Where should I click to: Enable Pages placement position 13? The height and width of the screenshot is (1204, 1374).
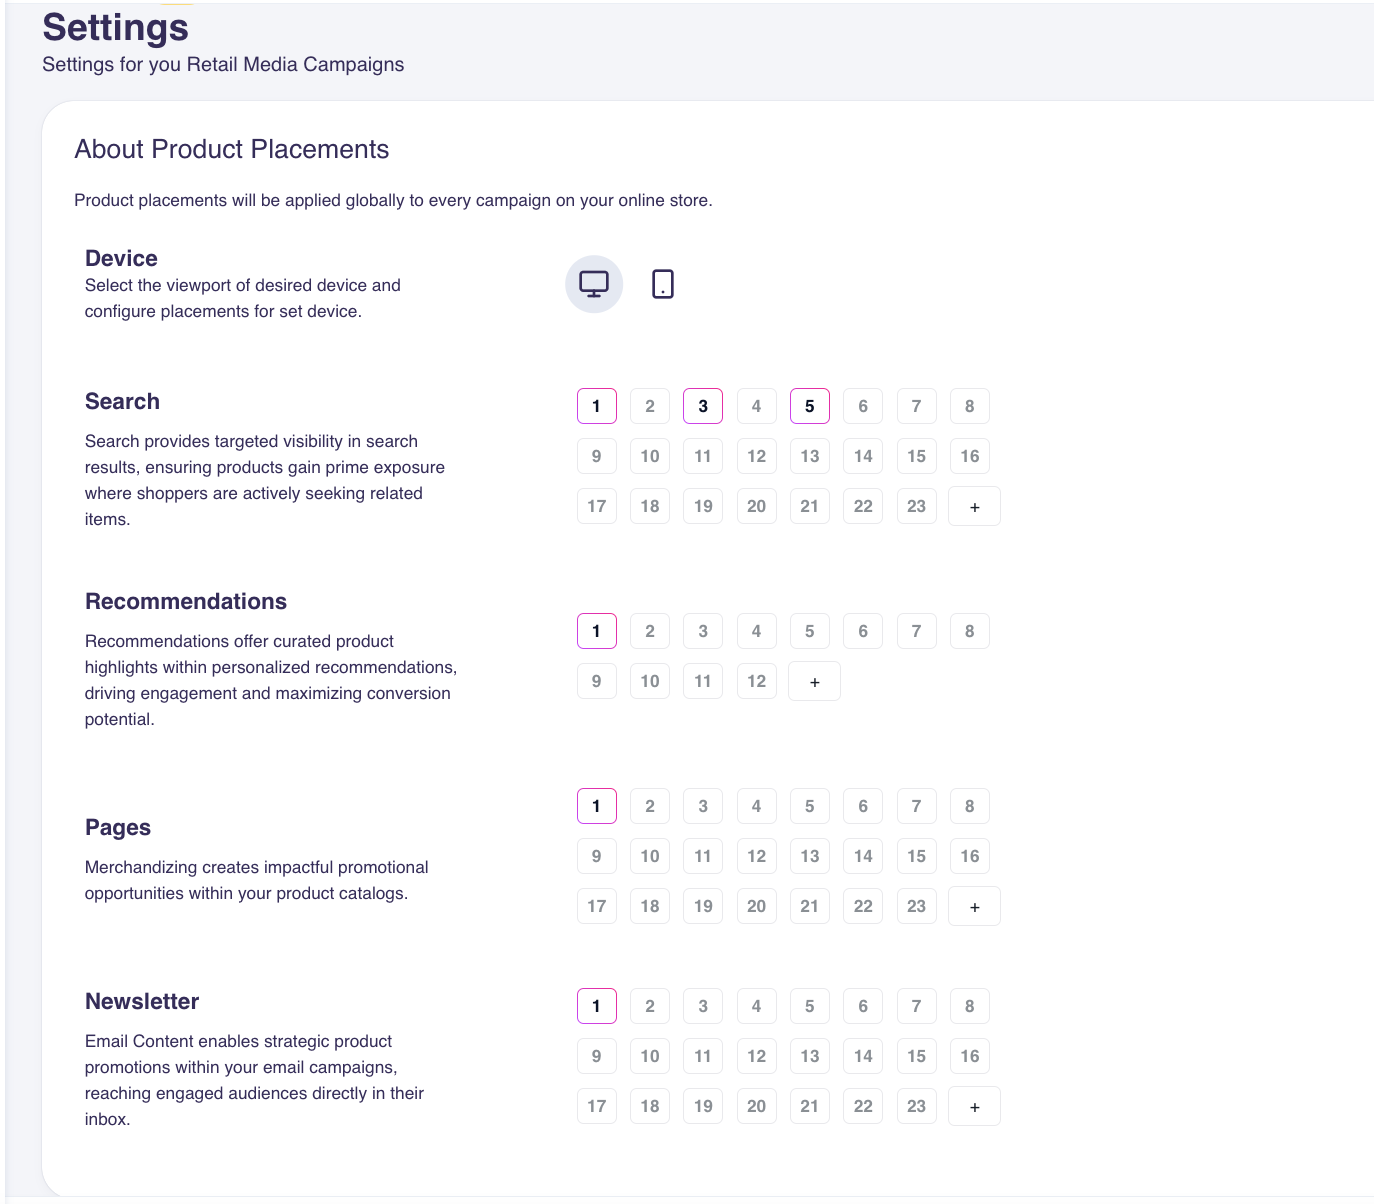tap(809, 856)
